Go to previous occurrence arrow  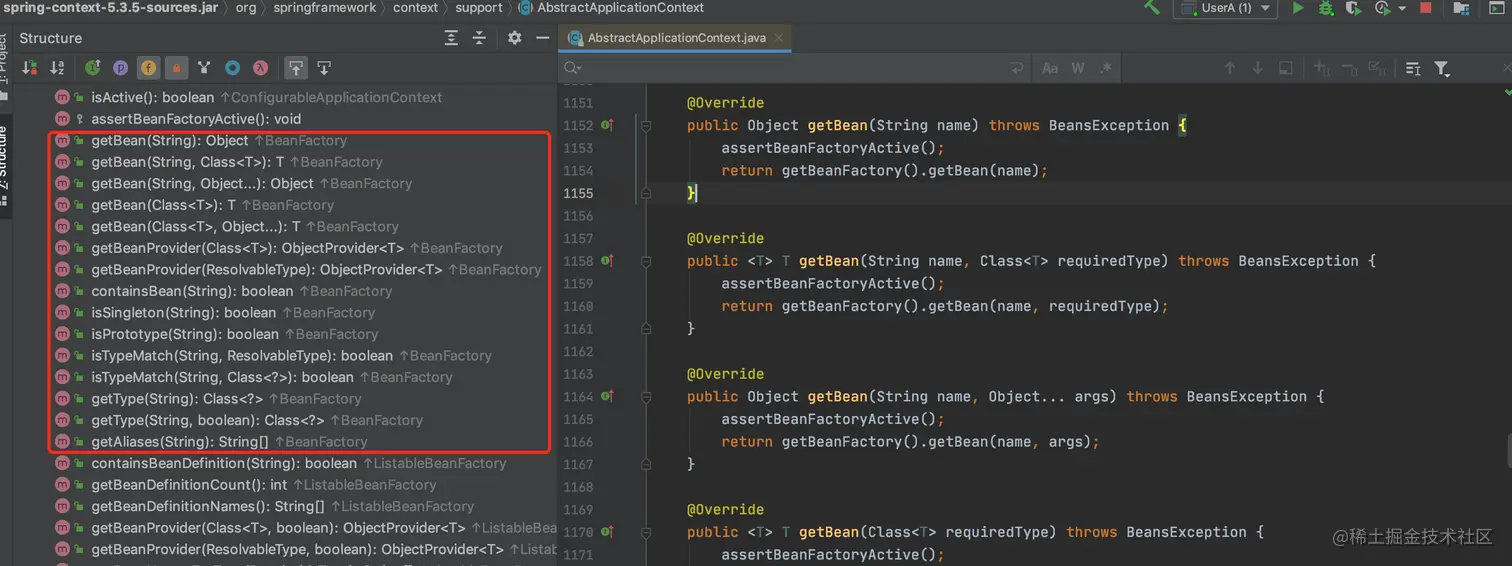1230,68
